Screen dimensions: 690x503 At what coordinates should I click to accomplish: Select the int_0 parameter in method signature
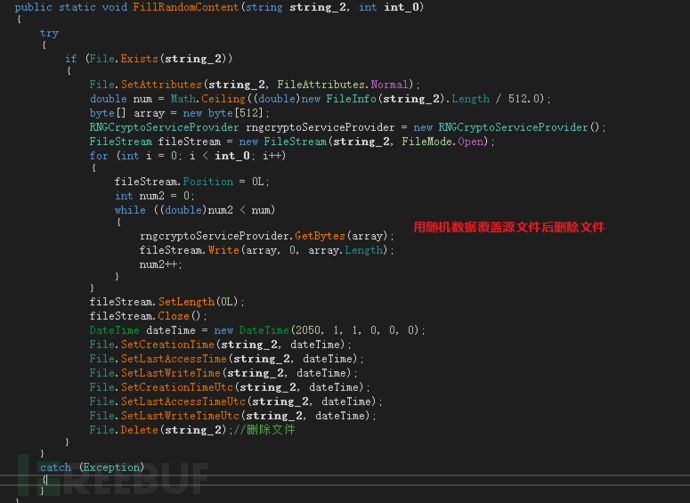click(402, 7)
